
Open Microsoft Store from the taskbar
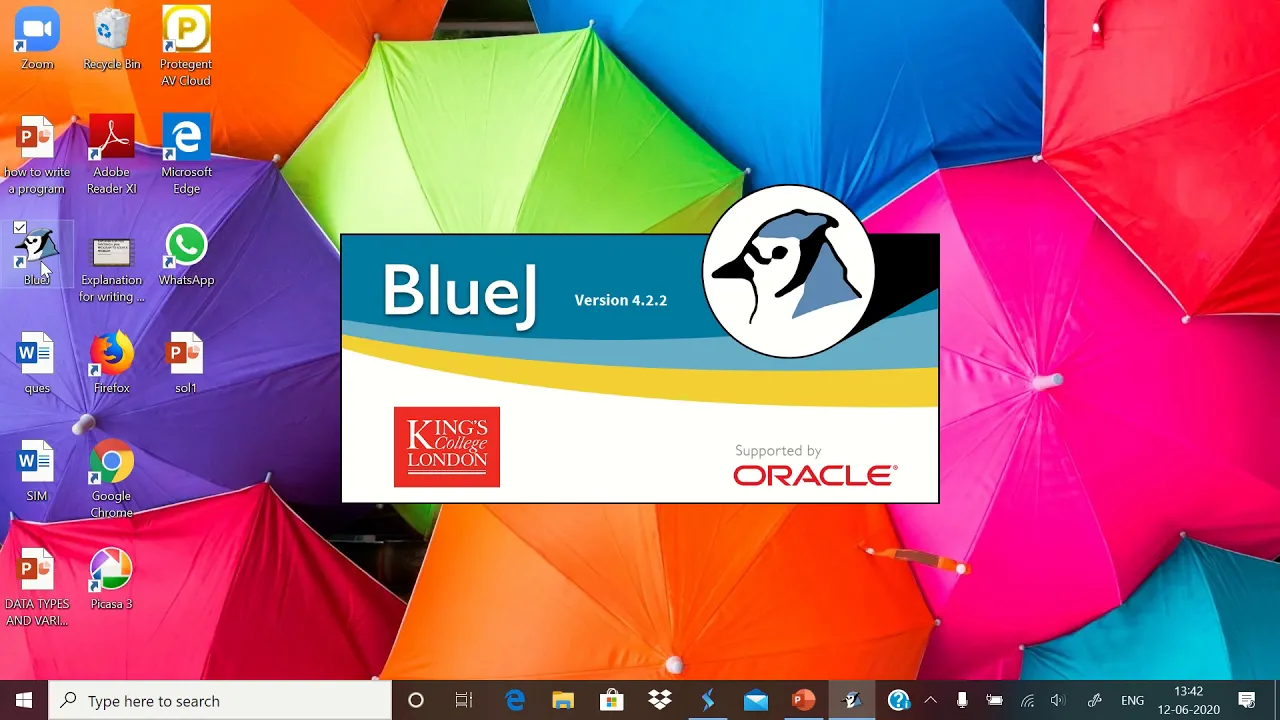coord(611,700)
